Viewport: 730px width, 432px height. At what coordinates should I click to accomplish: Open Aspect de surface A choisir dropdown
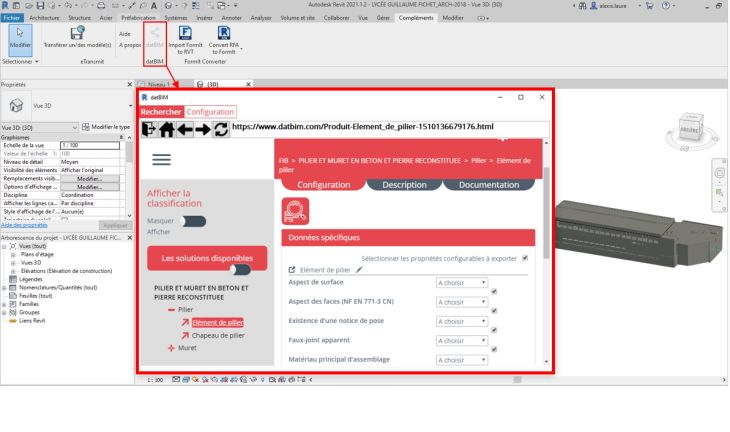(462, 283)
